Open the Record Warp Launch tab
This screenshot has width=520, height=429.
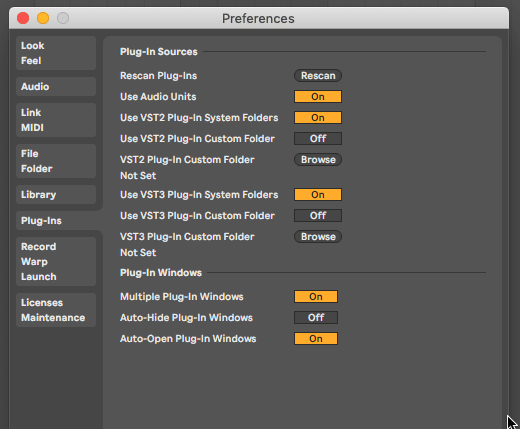point(56,262)
